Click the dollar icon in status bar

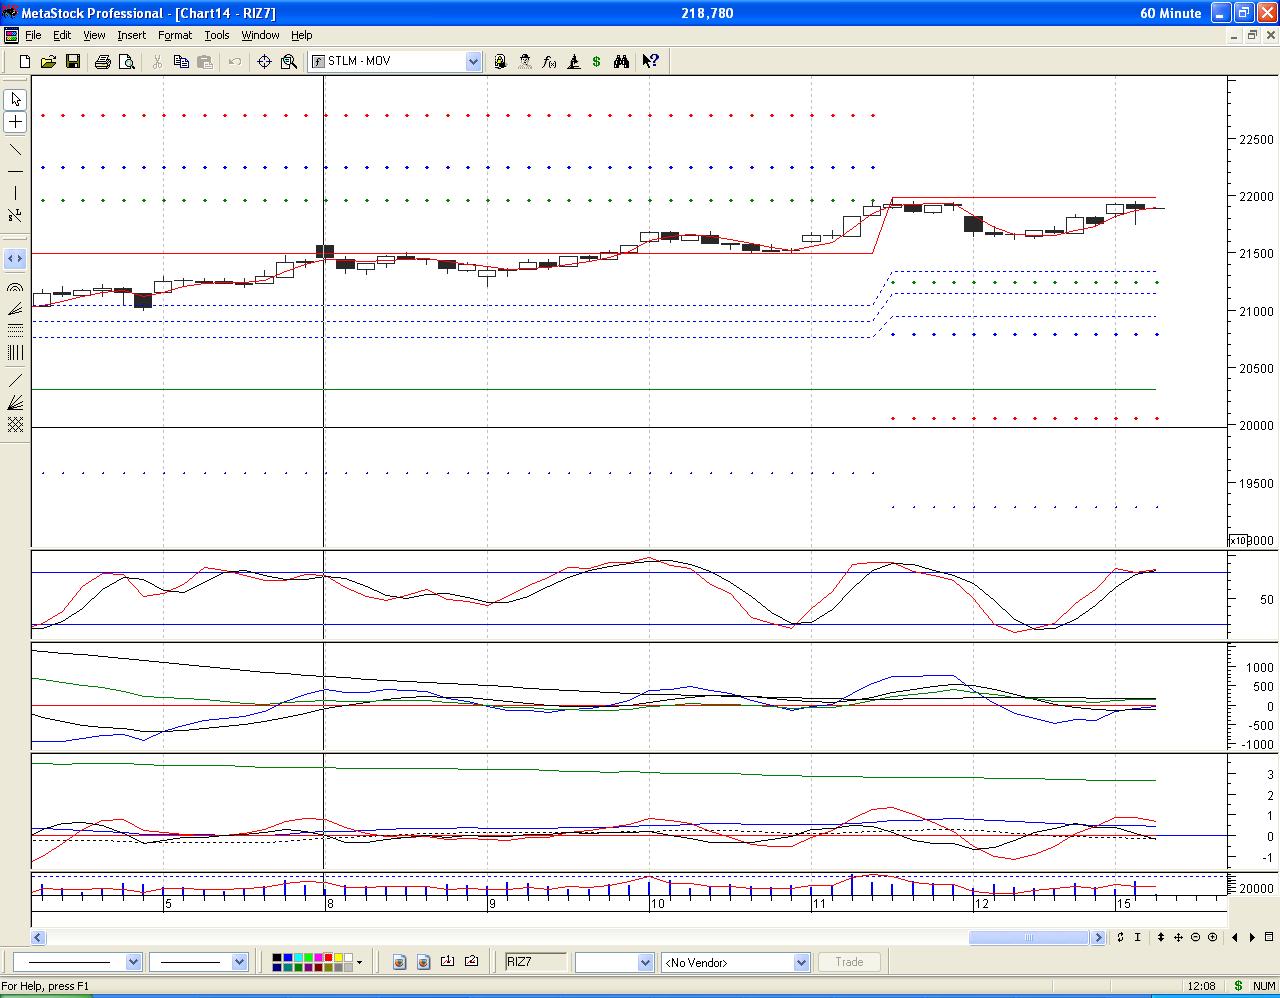1238,986
